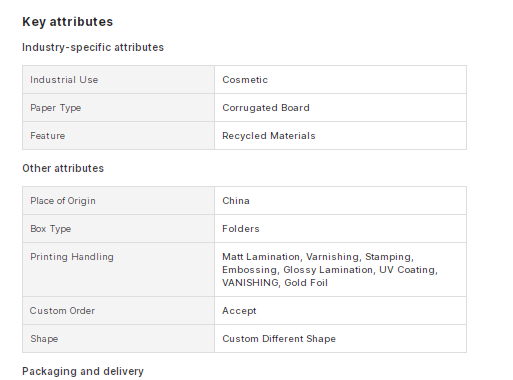Select the Accept value cell
The height and width of the screenshot is (380, 513).
340,311
